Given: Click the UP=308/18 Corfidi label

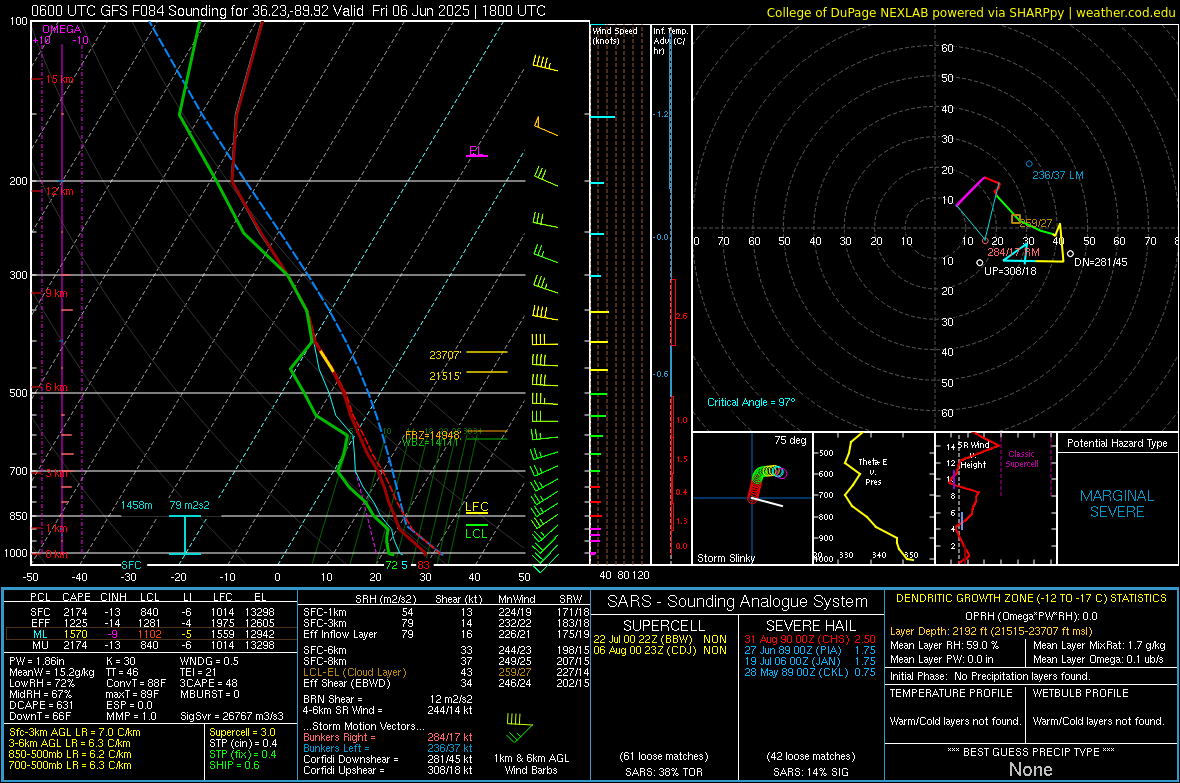Looking at the screenshot, I should point(1010,270).
